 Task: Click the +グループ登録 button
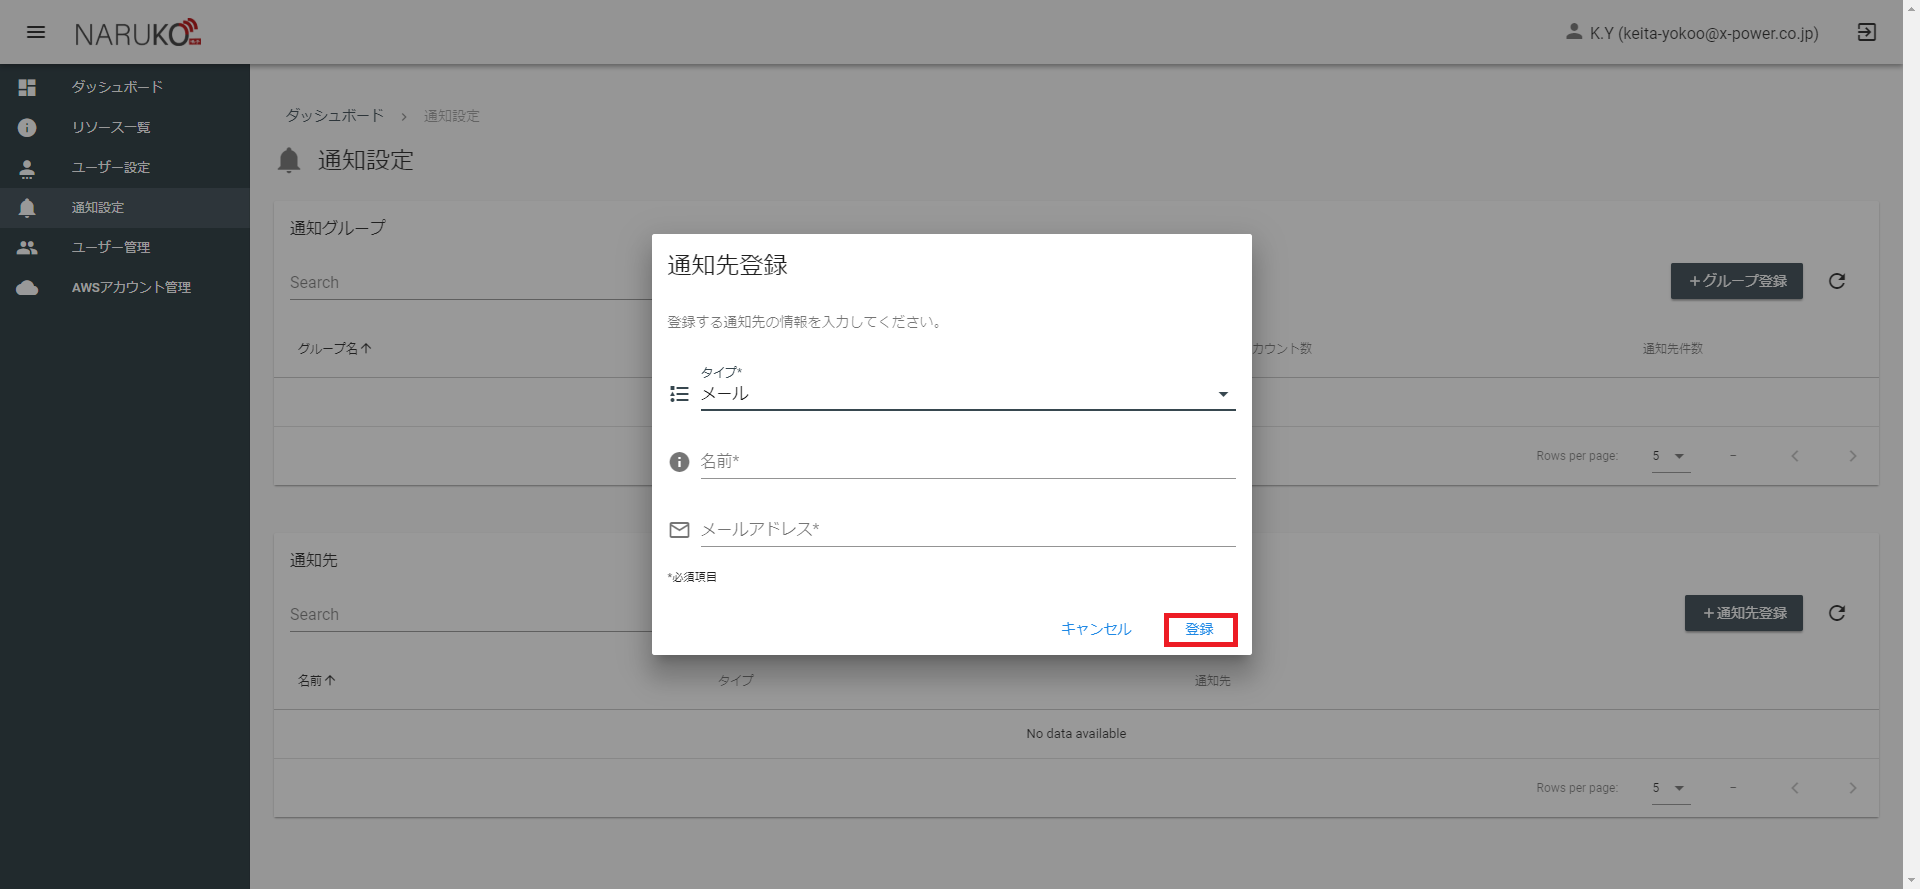[1737, 281]
